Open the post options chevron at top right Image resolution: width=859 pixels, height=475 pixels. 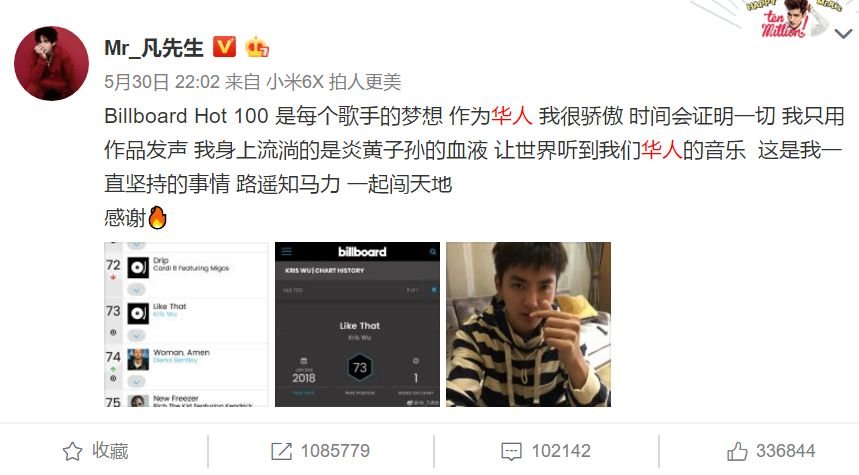pyautogui.click(x=843, y=34)
